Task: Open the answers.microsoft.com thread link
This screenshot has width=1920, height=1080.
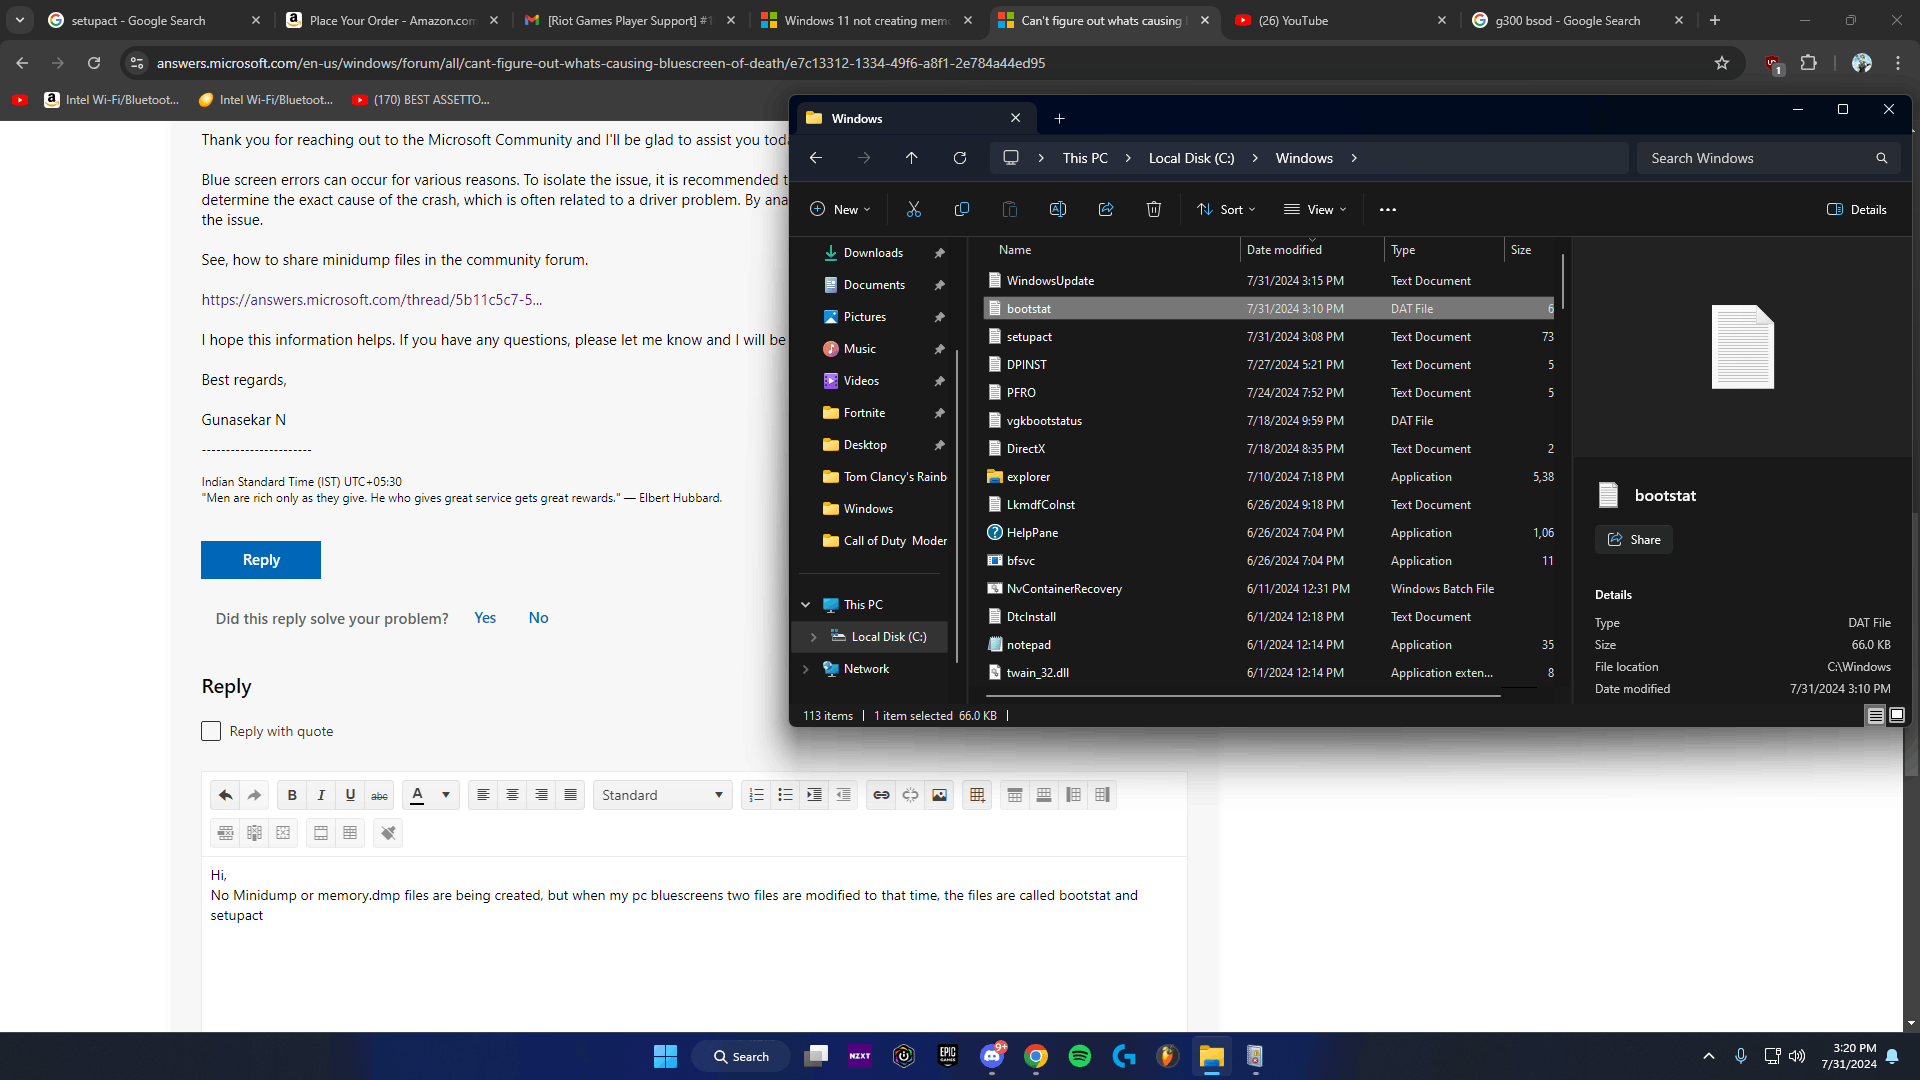Action: [371, 300]
